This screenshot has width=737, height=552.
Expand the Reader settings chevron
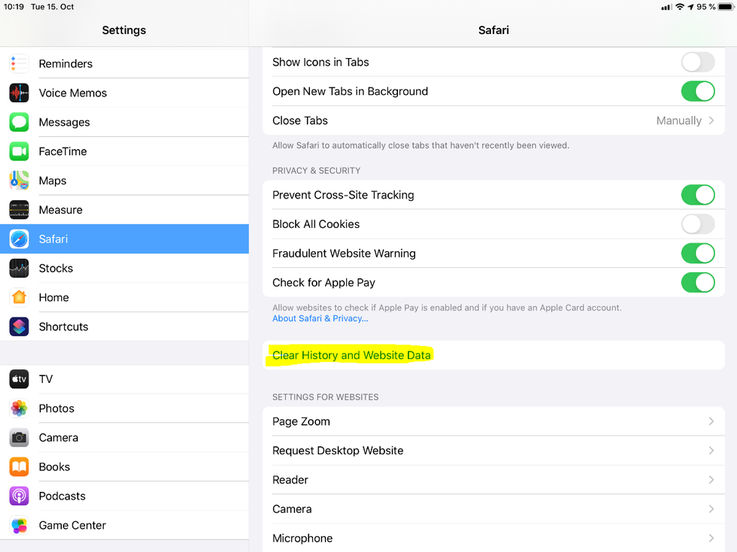(711, 480)
